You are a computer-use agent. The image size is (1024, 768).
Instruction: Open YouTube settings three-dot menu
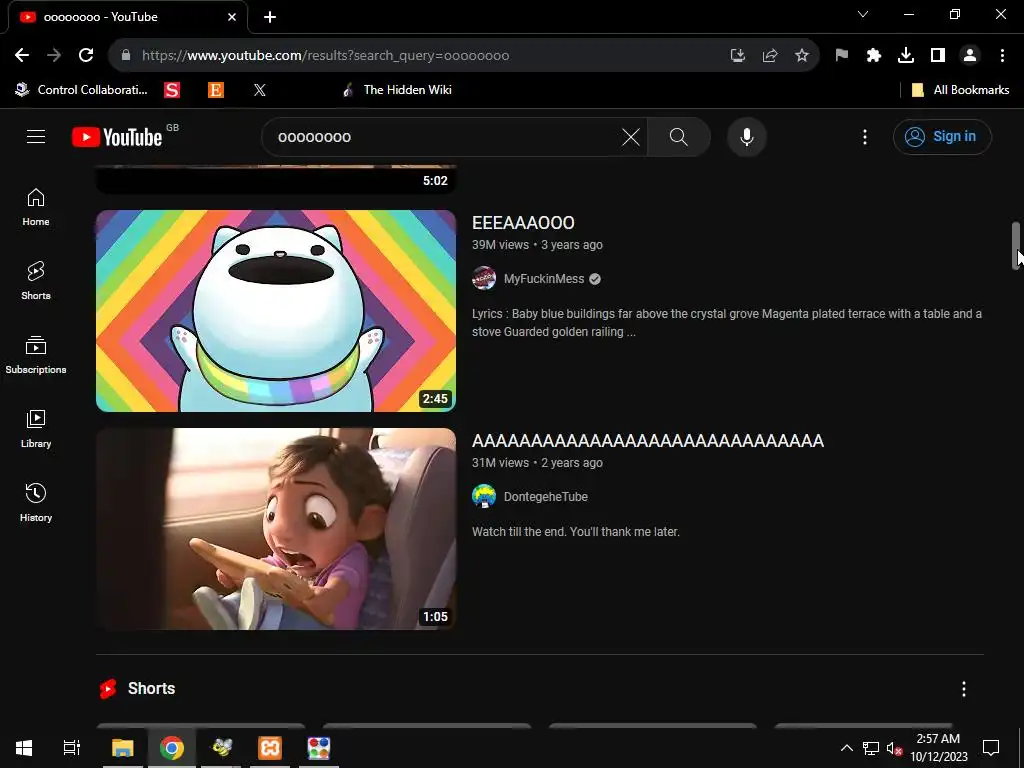pyautogui.click(x=865, y=136)
